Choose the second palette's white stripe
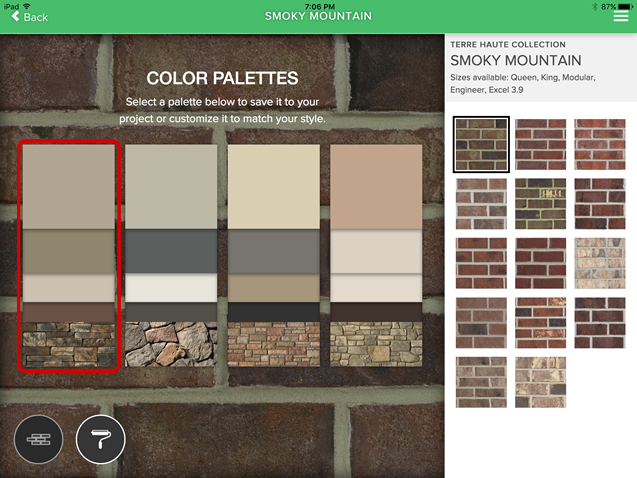Screen dimensions: 637x478 coord(171,288)
